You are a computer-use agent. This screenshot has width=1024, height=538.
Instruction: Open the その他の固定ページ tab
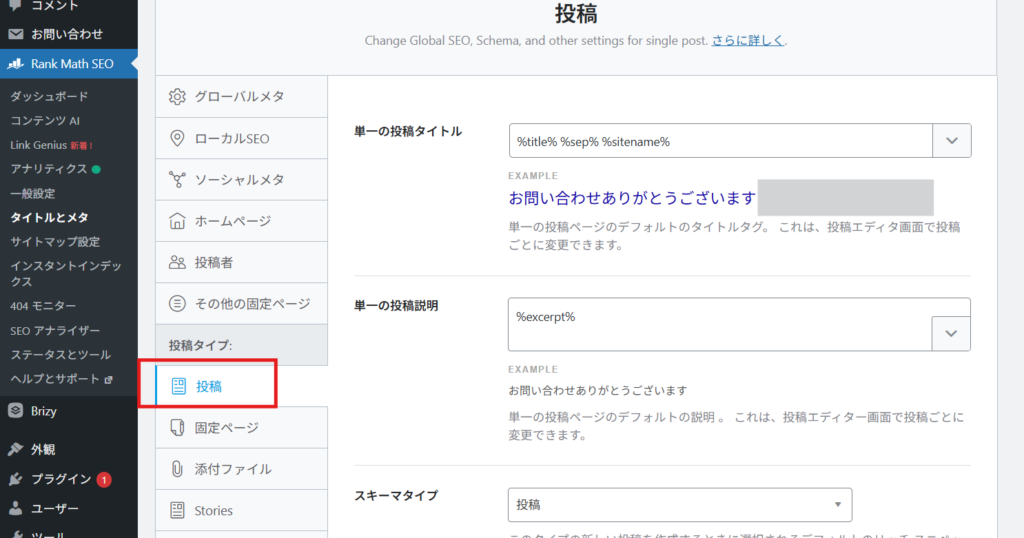(x=252, y=303)
